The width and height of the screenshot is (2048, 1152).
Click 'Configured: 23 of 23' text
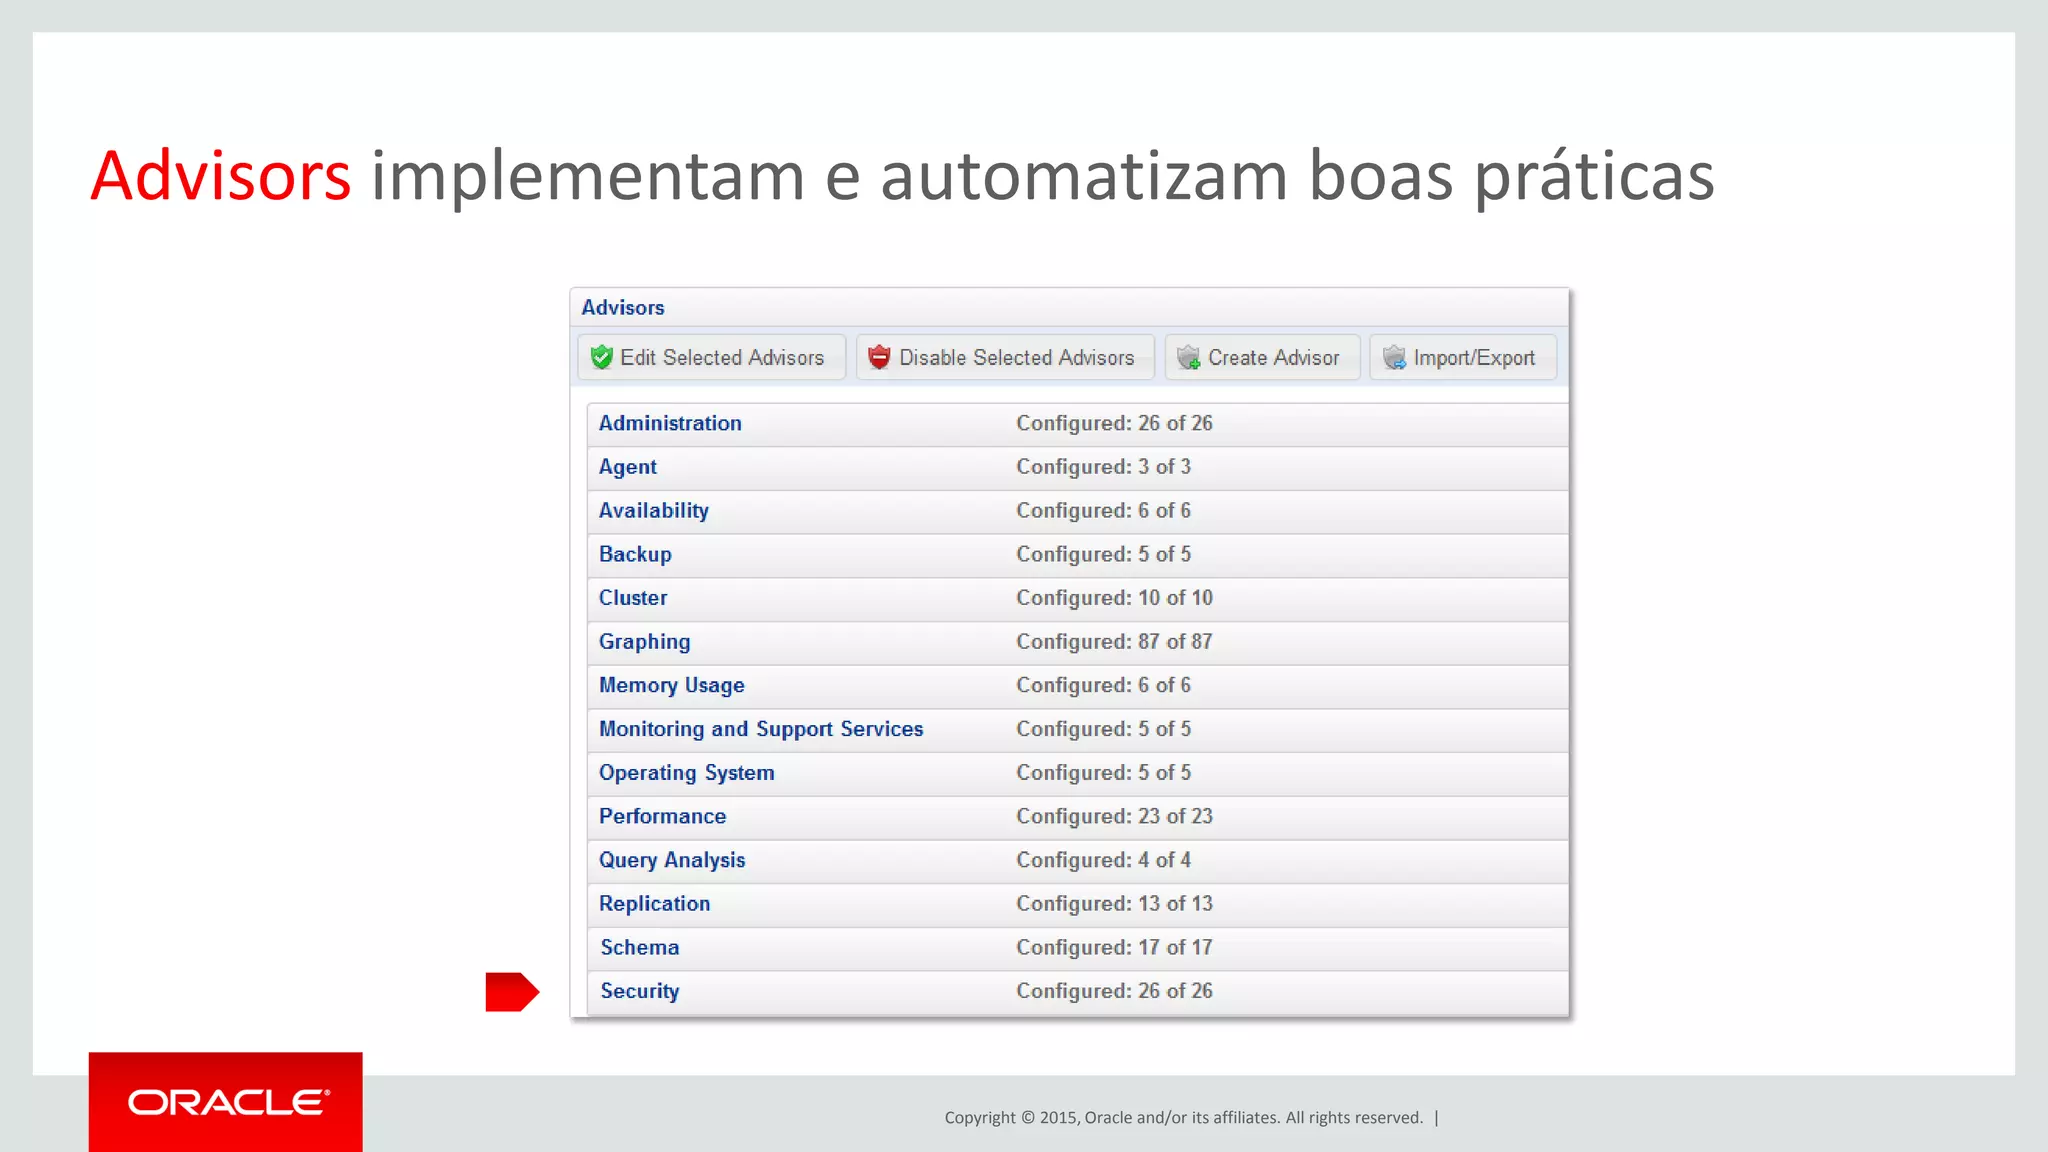click(1114, 816)
